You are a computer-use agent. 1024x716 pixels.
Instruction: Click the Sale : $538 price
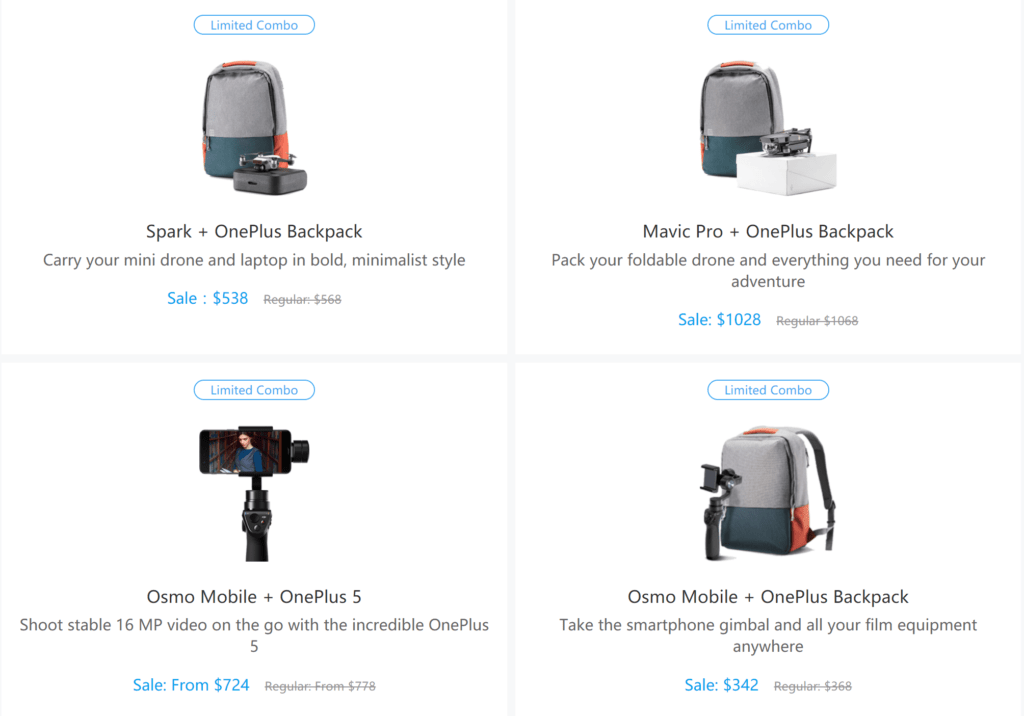[208, 299]
